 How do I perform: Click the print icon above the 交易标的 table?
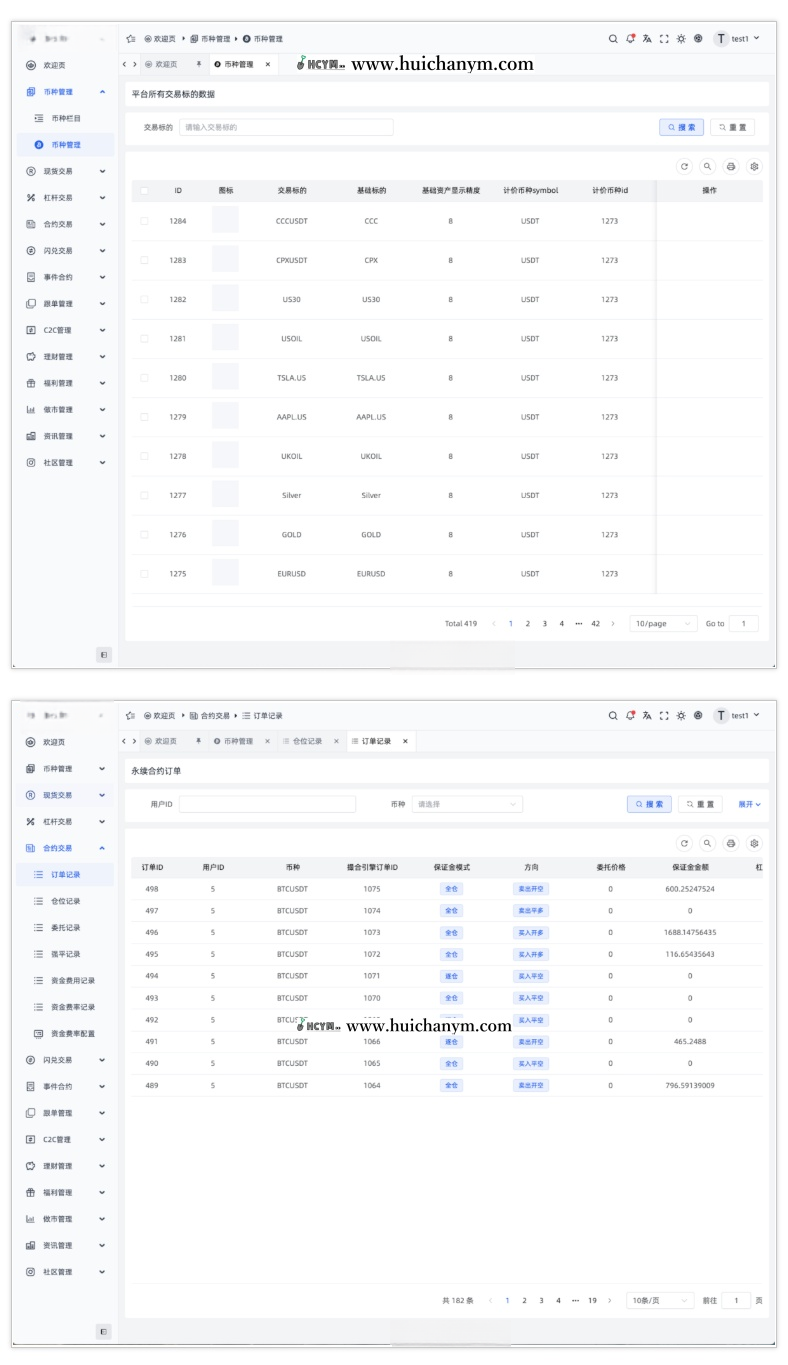pos(731,167)
